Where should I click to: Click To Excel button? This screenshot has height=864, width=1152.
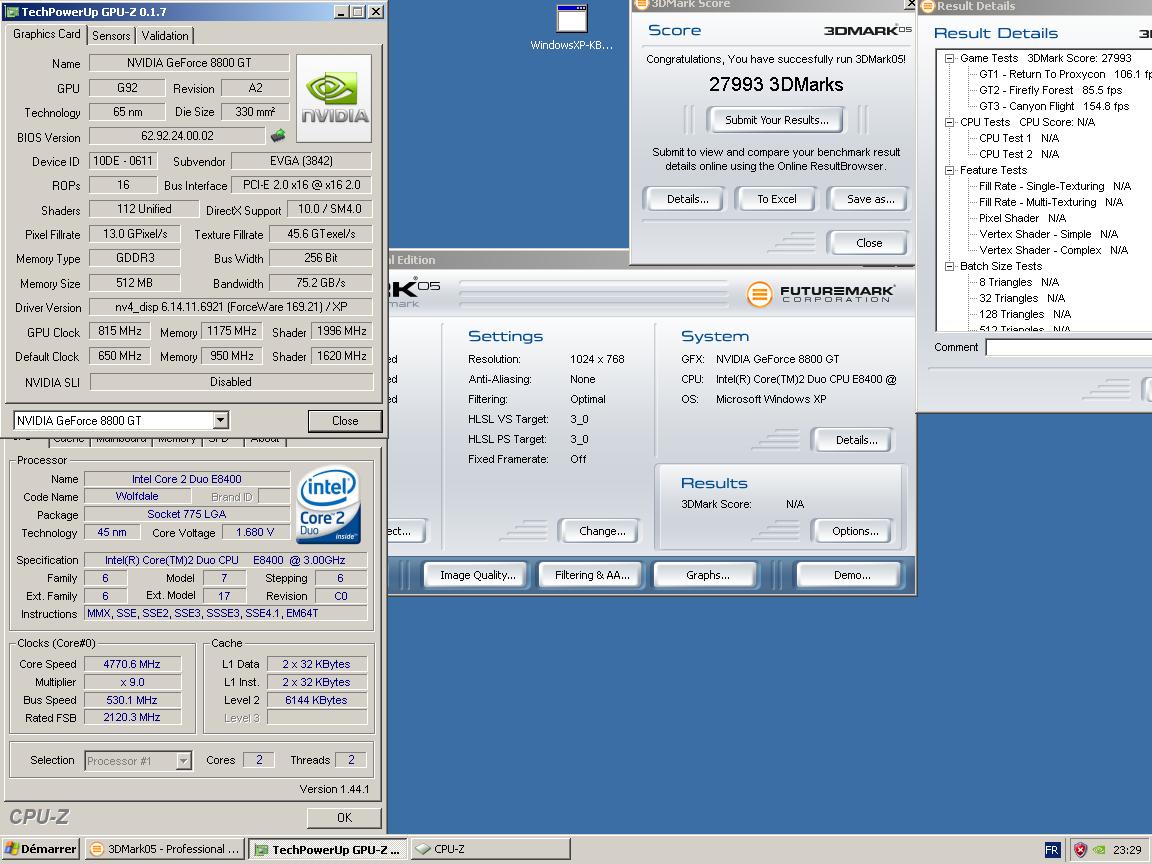pyautogui.click(x=777, y=199)
